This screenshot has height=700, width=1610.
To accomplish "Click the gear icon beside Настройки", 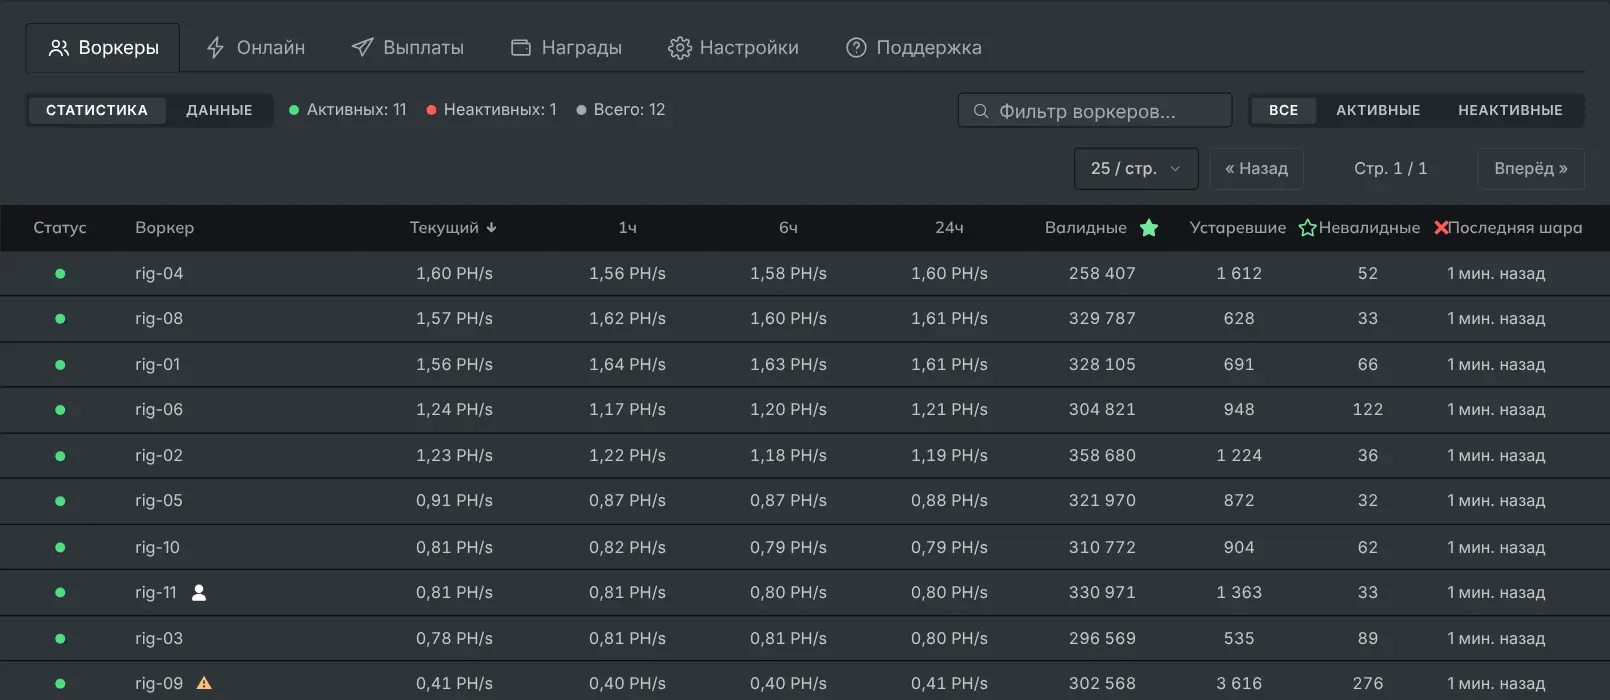I will (680, 48).
